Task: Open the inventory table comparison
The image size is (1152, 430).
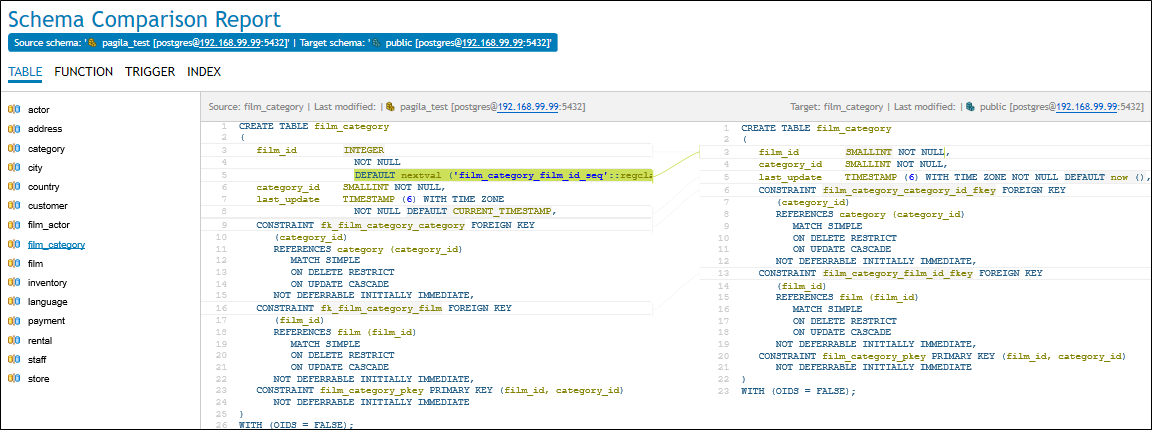Action: pos(47,282)
